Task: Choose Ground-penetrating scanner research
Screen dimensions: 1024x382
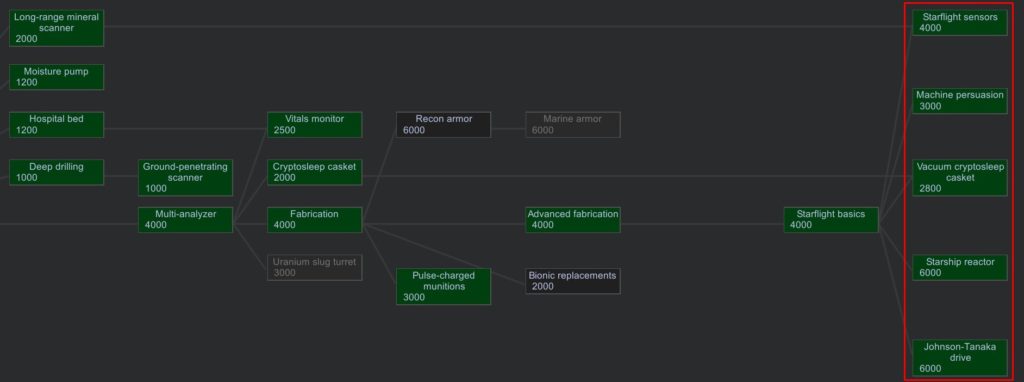Action: [185, 177]
